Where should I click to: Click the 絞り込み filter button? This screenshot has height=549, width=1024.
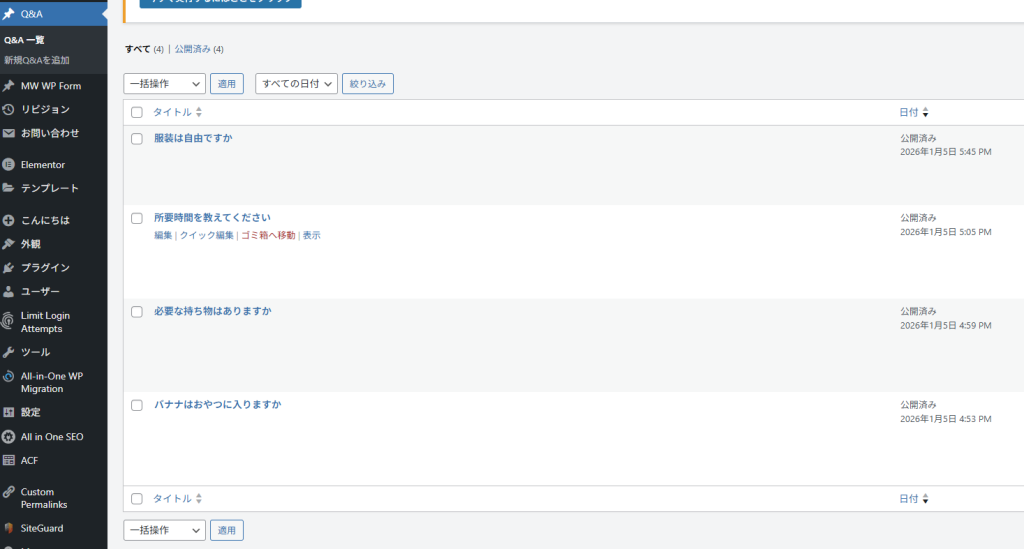pos(367,84)
